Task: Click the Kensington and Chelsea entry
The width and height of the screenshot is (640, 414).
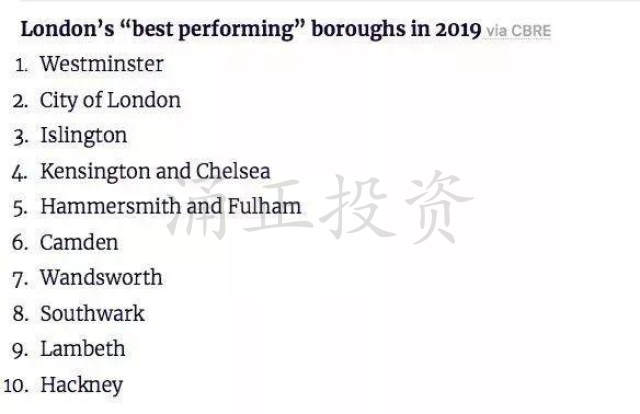Action: tap(155, 171)
